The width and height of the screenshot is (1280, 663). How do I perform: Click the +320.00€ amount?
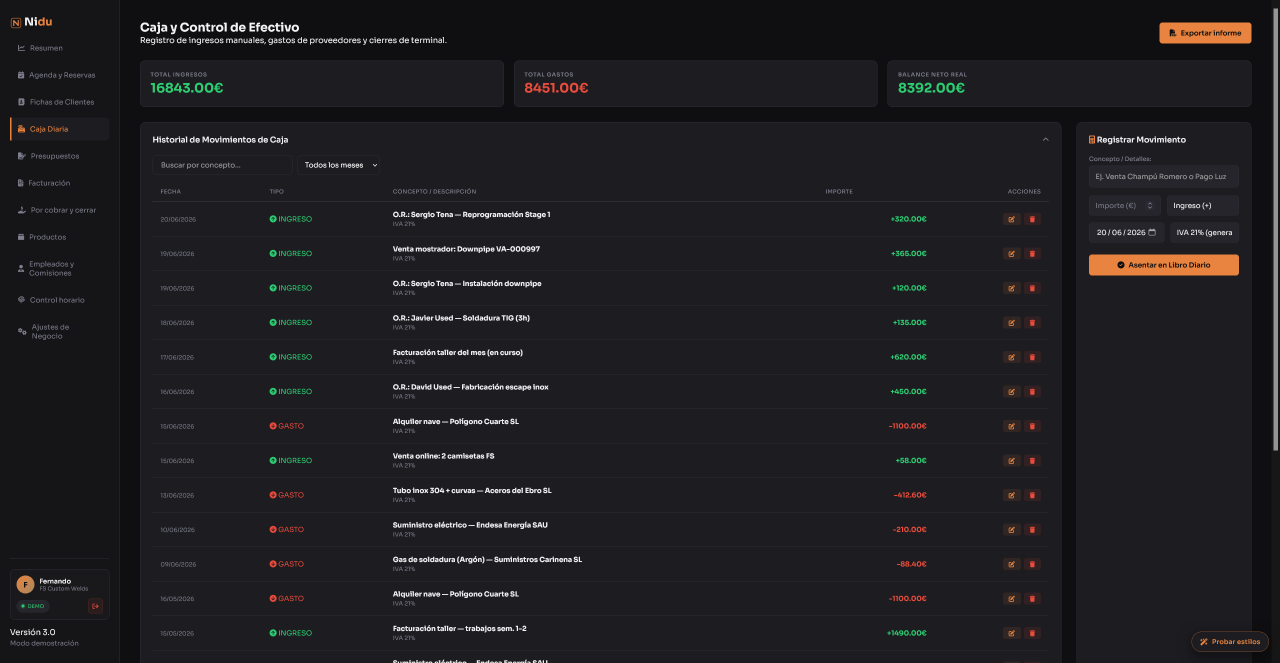908,219
